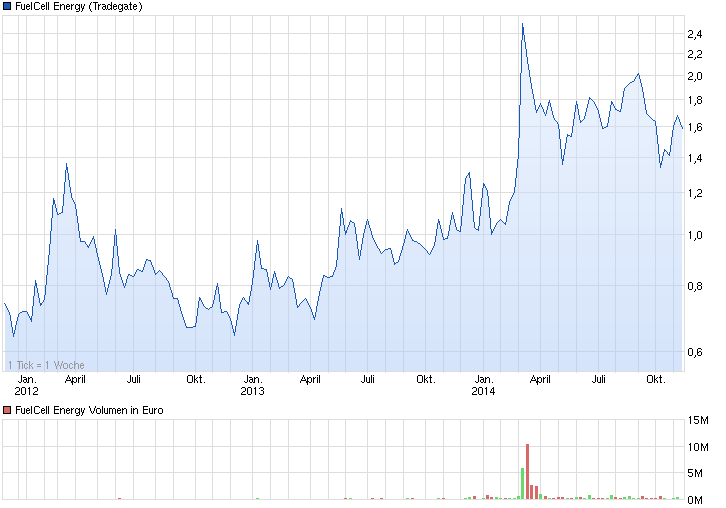Screen dimensions: 726x508
Task: Click the 15M volume axis label
Action: tap(698, 420)
